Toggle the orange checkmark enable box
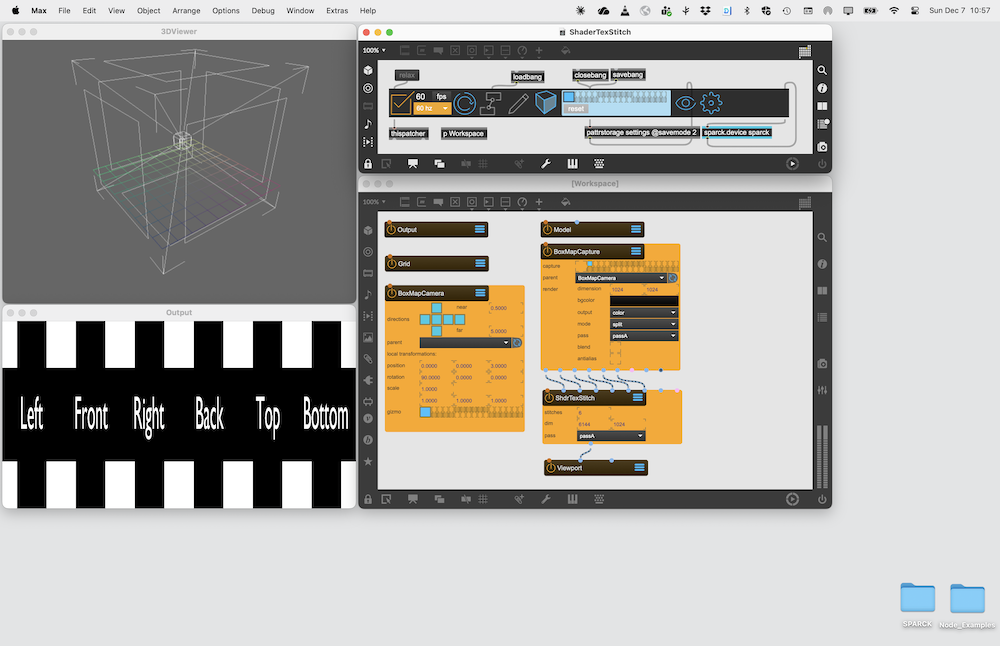1000x646 pixels. (401, 103)
